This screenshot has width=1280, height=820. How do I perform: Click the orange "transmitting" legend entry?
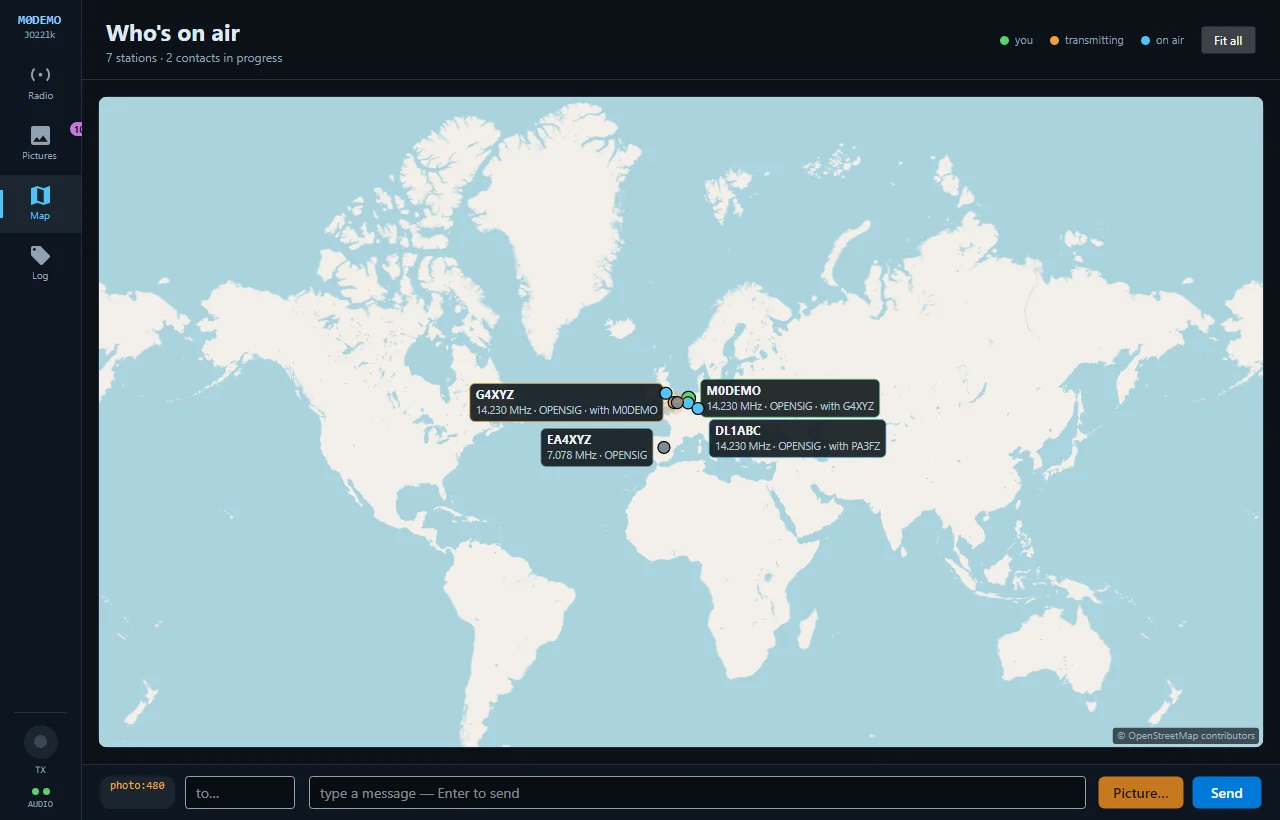tap(1087, 40)
